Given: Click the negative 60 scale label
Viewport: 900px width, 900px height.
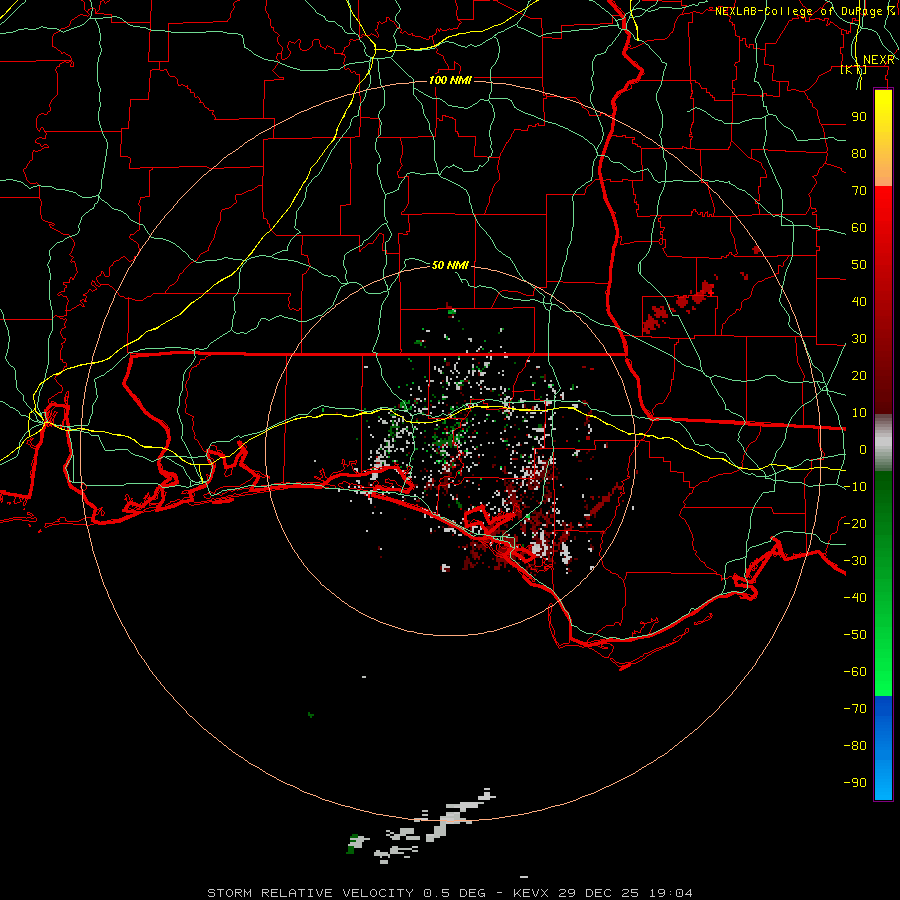Looking at the screenshot, I should pos(855,672).
